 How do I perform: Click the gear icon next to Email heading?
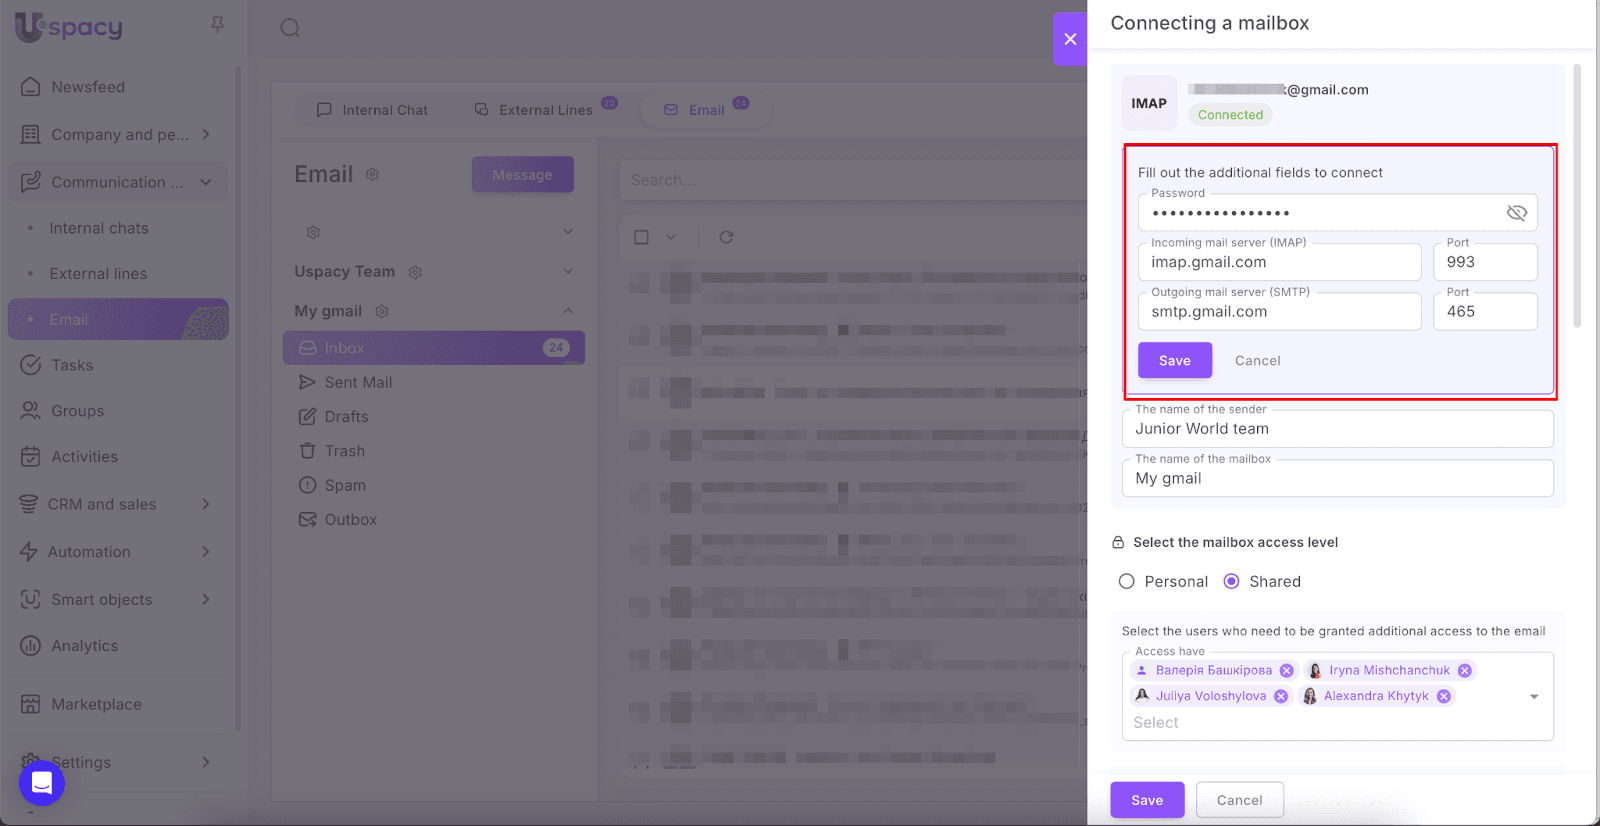[373, 175]
